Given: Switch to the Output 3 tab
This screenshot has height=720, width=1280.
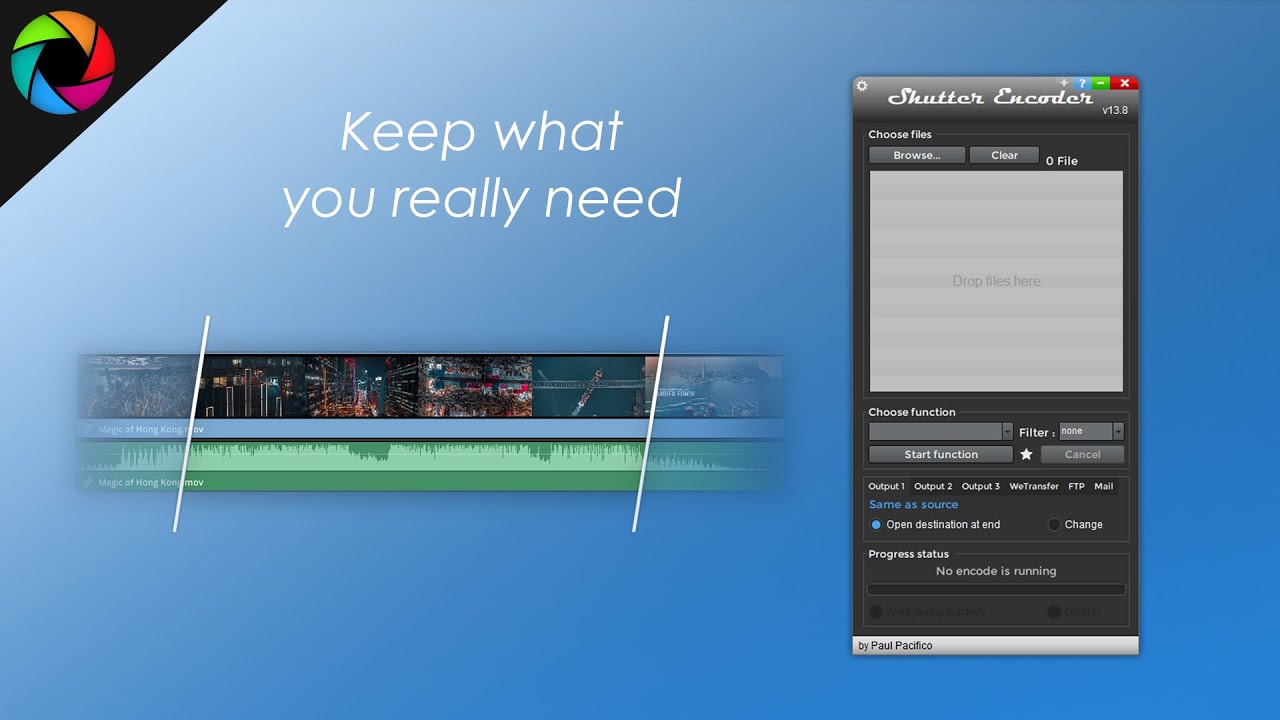Looking at the screenshot, I should pos(980,486).
